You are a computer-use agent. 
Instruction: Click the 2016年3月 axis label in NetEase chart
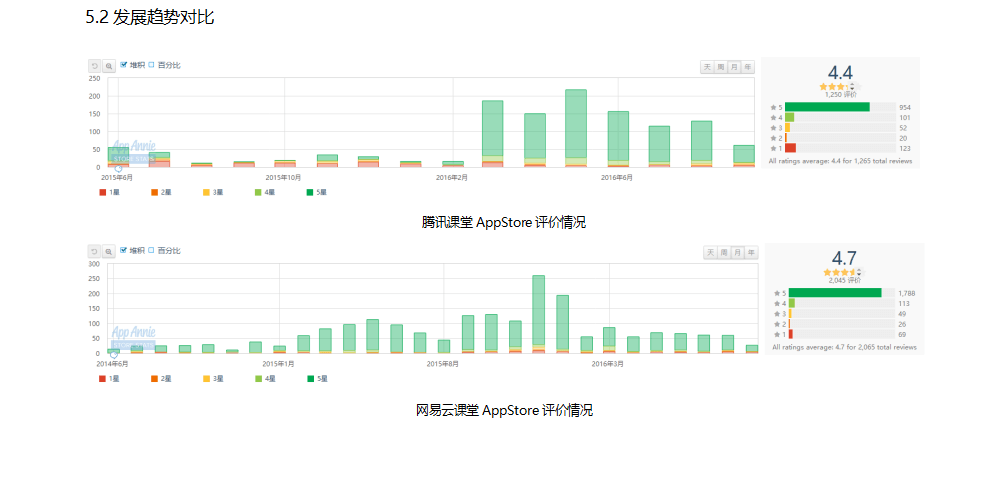click(608, 364)
